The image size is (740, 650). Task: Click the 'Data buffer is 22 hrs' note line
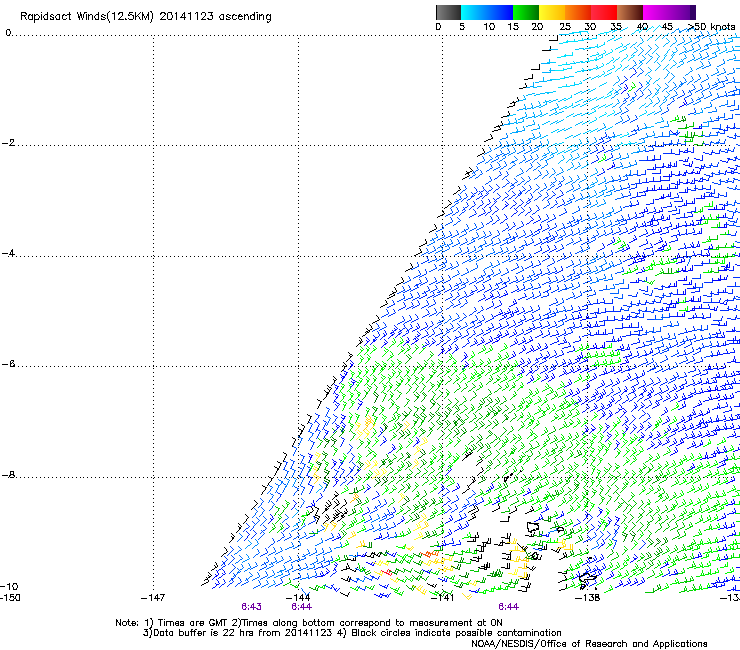click(352, 633)
